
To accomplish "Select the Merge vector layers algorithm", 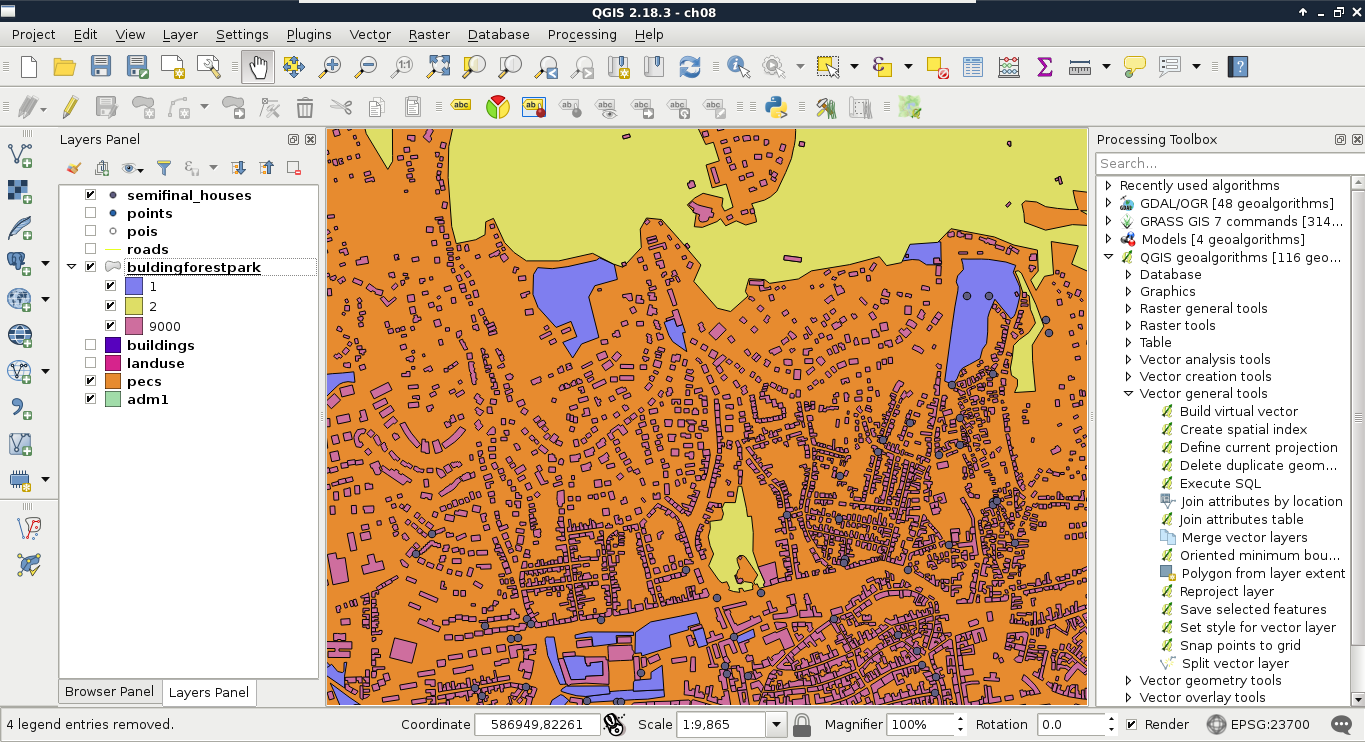I will pyautogui.click(x=1244, y=537).
